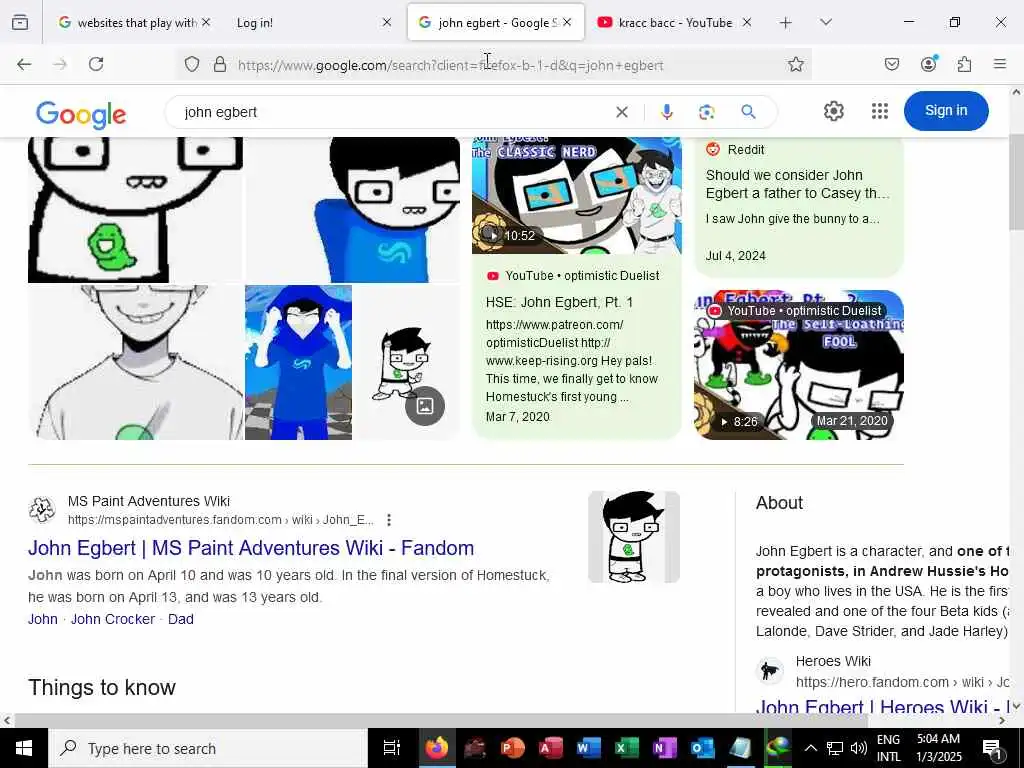Open the John sitelink
This screenshot has height=768, width=1024.
click(x=42, y=619)
